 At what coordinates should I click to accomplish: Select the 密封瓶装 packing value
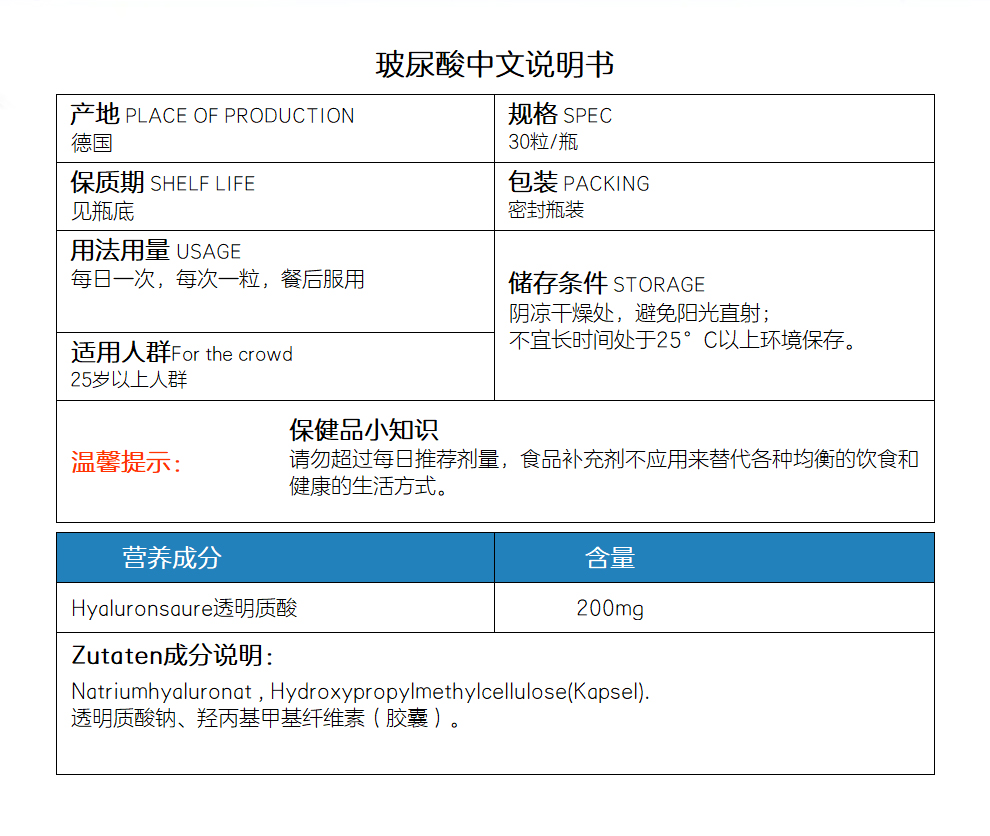point(546,210)
